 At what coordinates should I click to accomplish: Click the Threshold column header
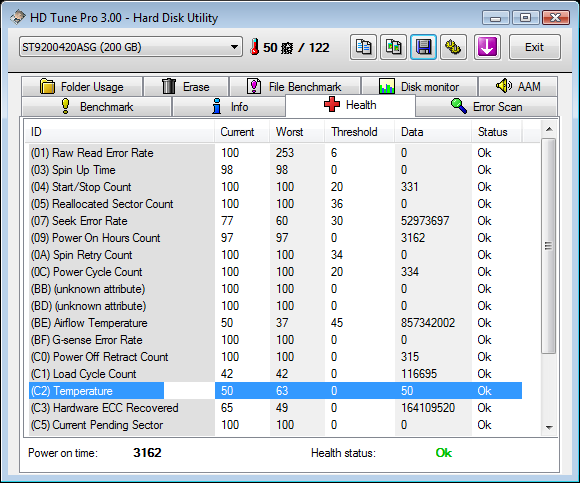(360, 132)
